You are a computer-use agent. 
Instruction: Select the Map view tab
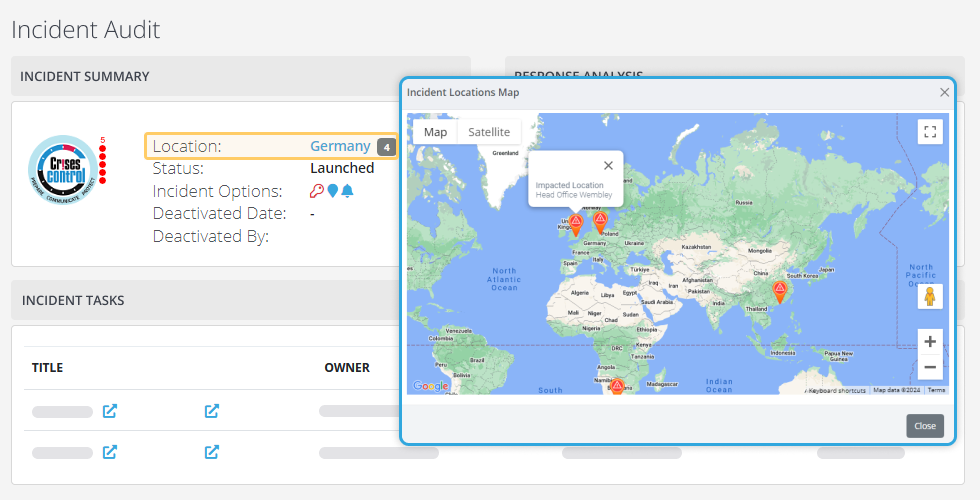coord(435,132)
